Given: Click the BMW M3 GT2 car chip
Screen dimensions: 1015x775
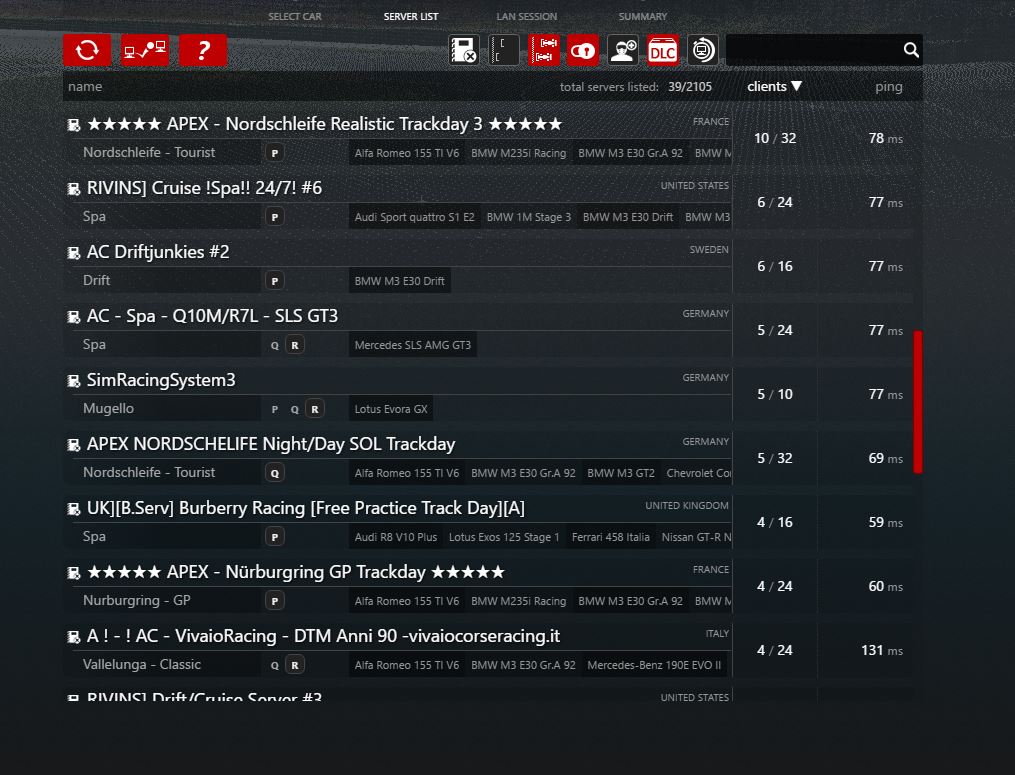Looking at the screenshot, I should 621,473.
